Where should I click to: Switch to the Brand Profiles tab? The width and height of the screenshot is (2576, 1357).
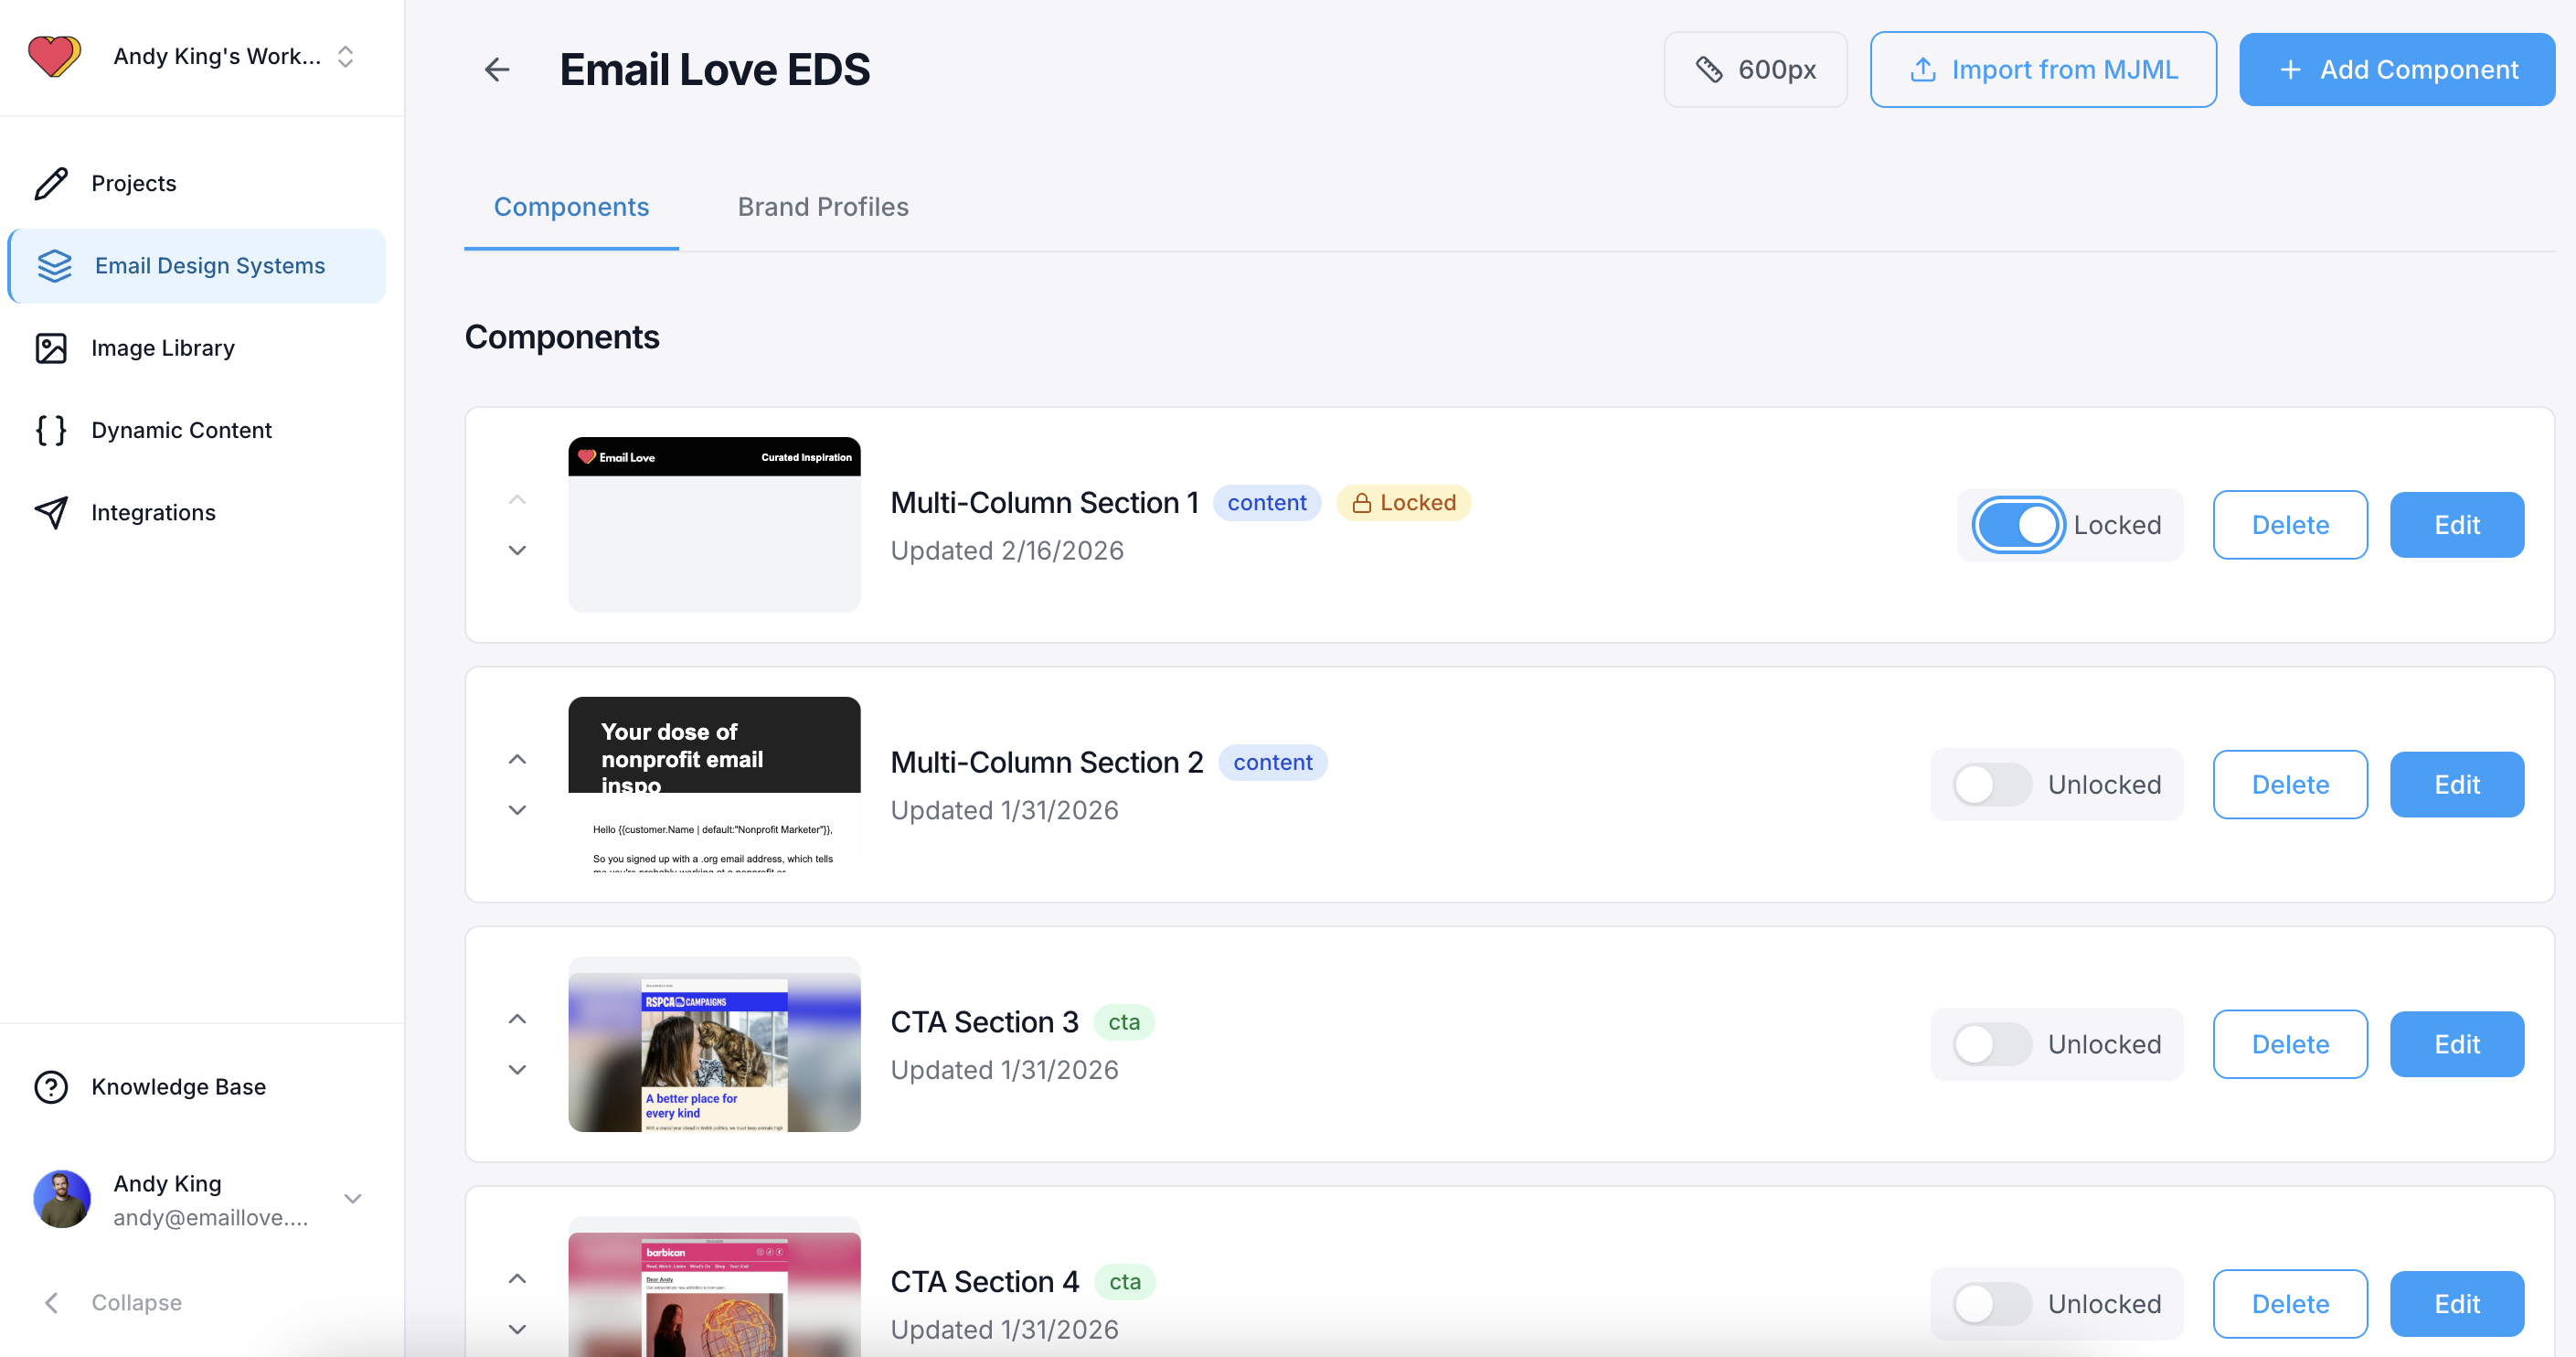pyautogui.click(x=823, y=206)
